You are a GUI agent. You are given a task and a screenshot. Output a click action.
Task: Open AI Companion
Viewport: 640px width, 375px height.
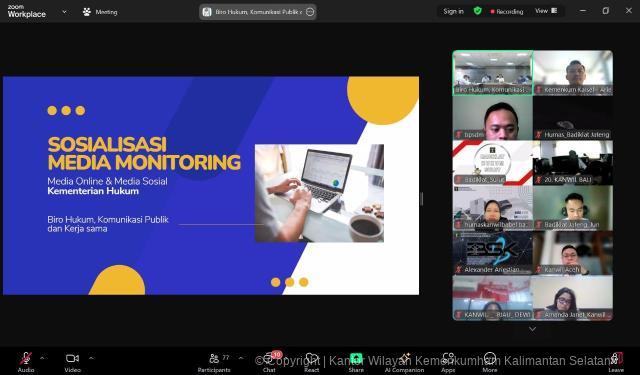(x=404, y=358)
